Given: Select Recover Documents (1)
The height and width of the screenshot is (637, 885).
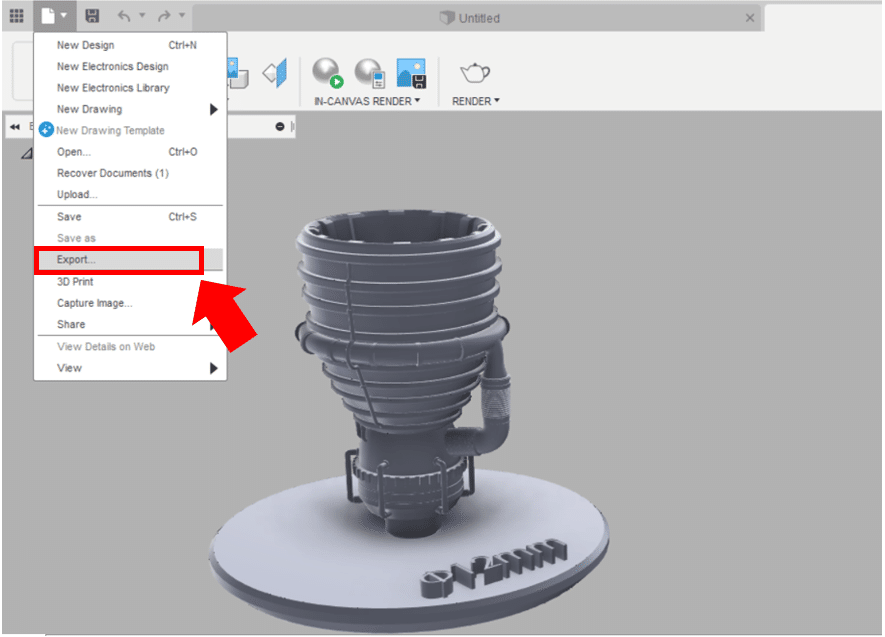Looking at the screenshot, I should pyautogui.click(x=130, y=173).
